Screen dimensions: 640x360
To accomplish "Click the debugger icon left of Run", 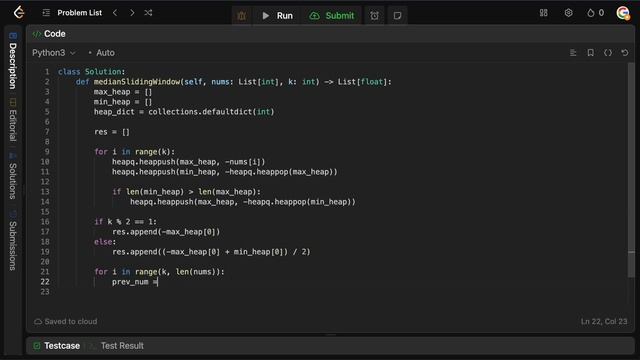I will (x=242, y=16).
